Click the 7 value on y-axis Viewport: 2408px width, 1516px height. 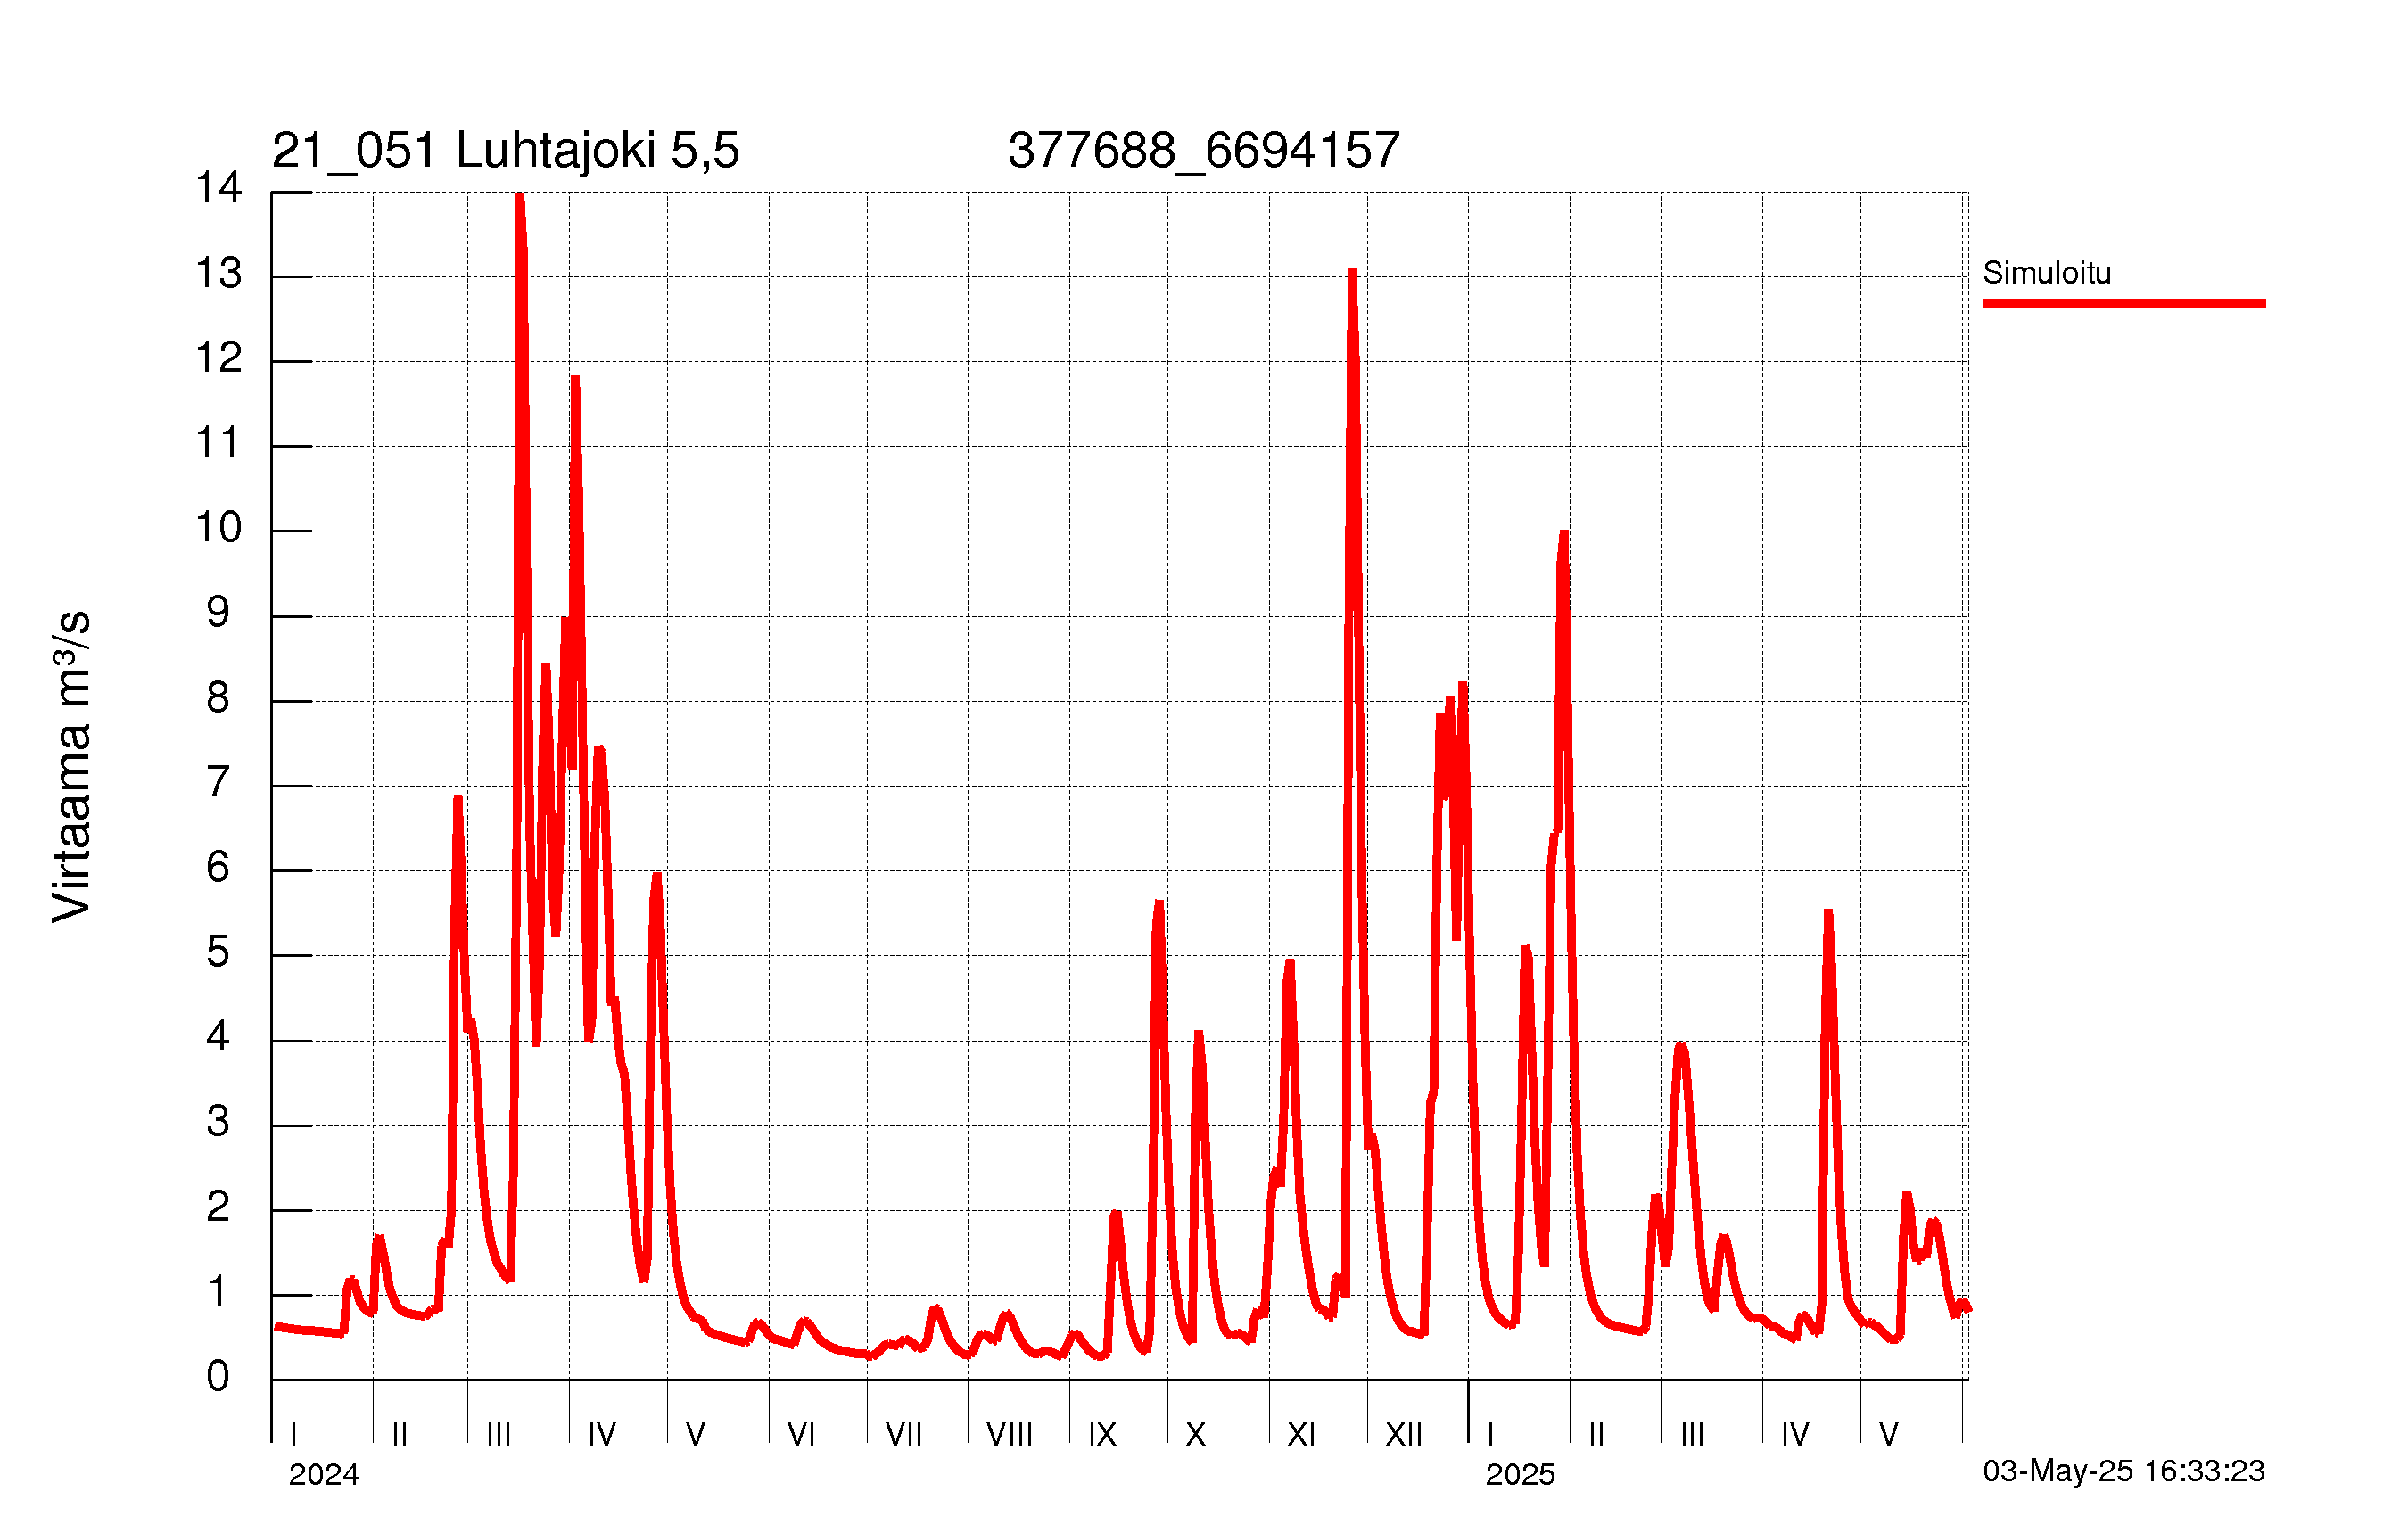(218, 782)
